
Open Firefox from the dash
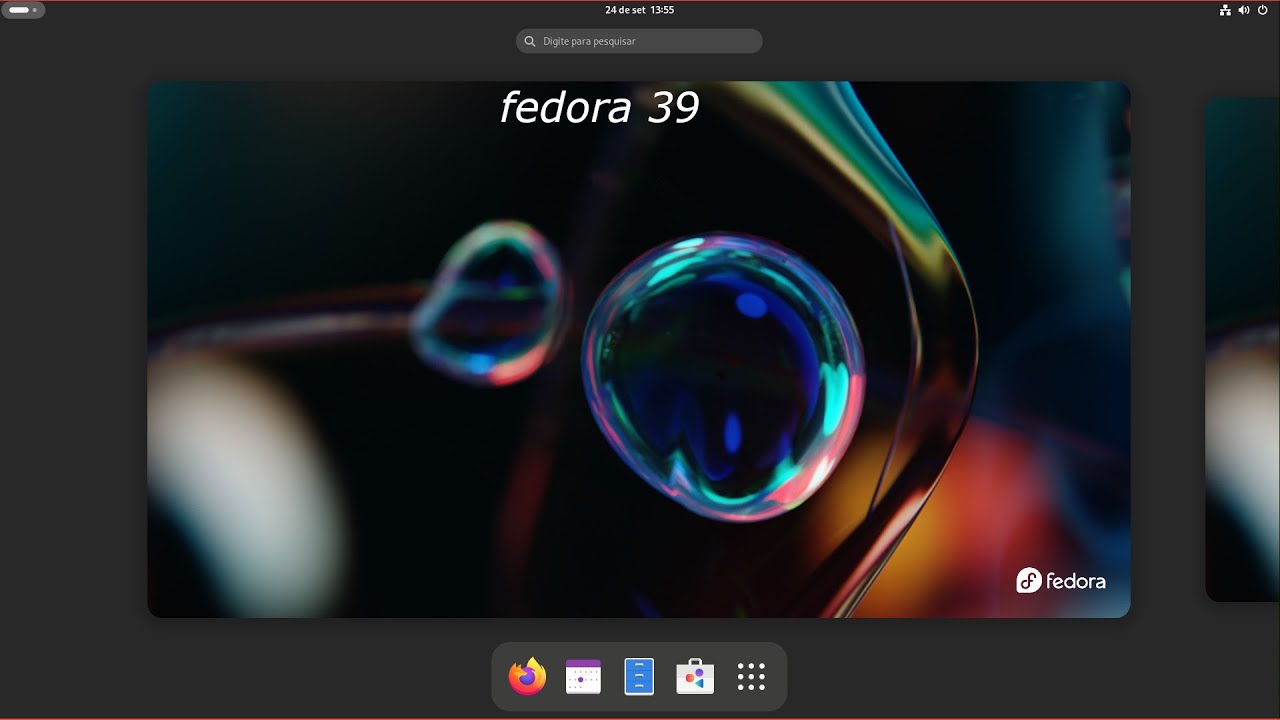(527, 676)
